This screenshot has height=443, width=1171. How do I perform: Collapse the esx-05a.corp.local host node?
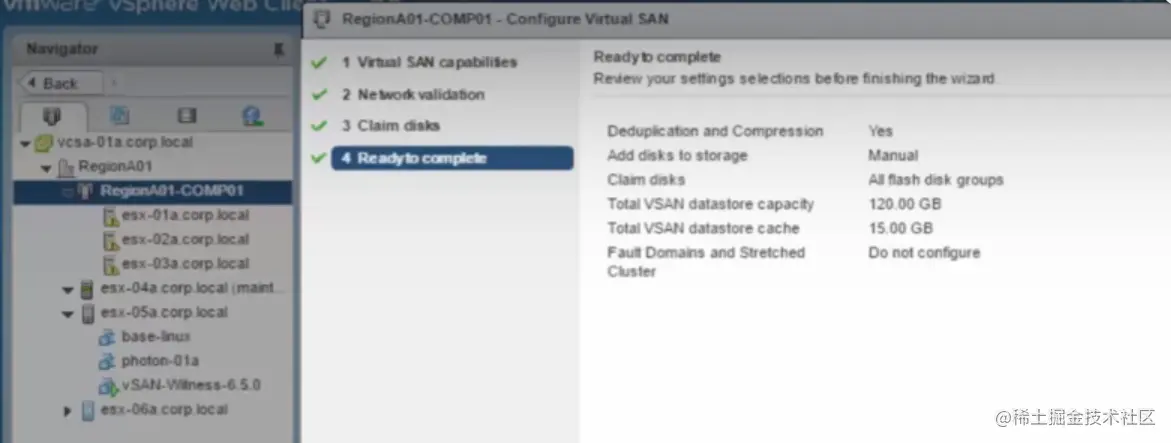(x=67, y=313)
